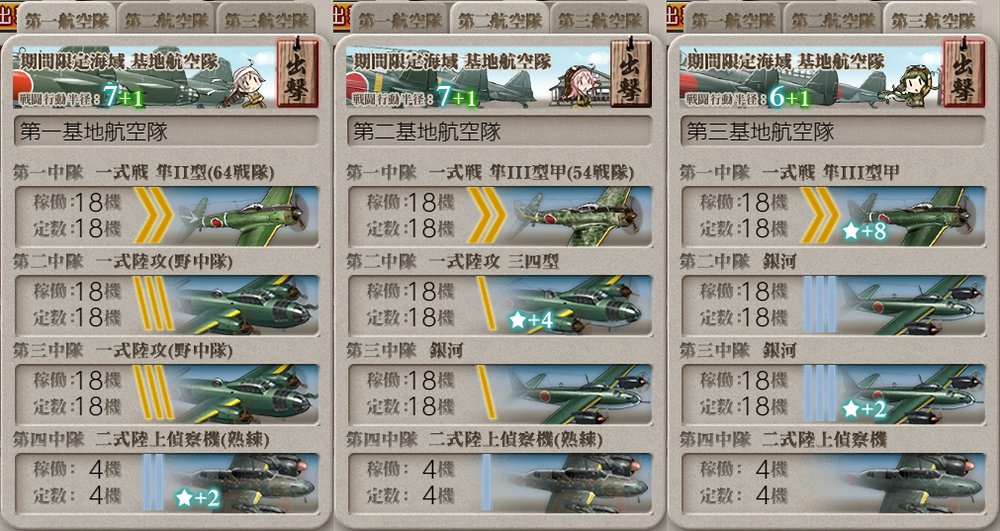Toggle the 出撃 plaque on third air base
The image size is (1000, 531).
964,73
